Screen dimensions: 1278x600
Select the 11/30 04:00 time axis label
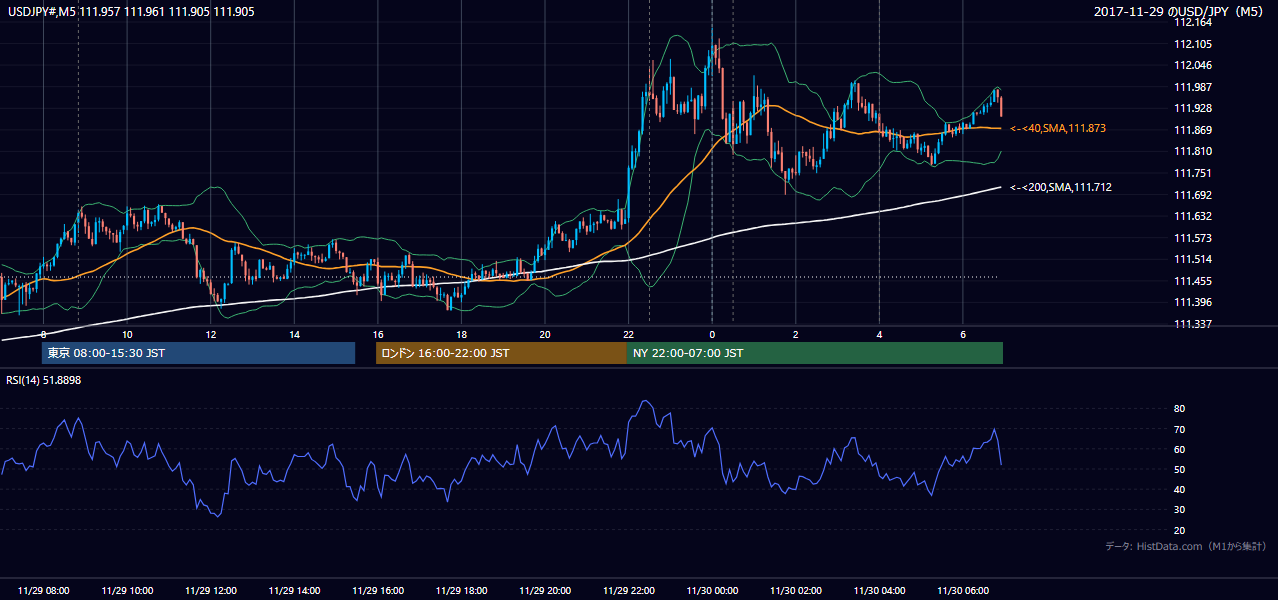[x=879, y=591]
